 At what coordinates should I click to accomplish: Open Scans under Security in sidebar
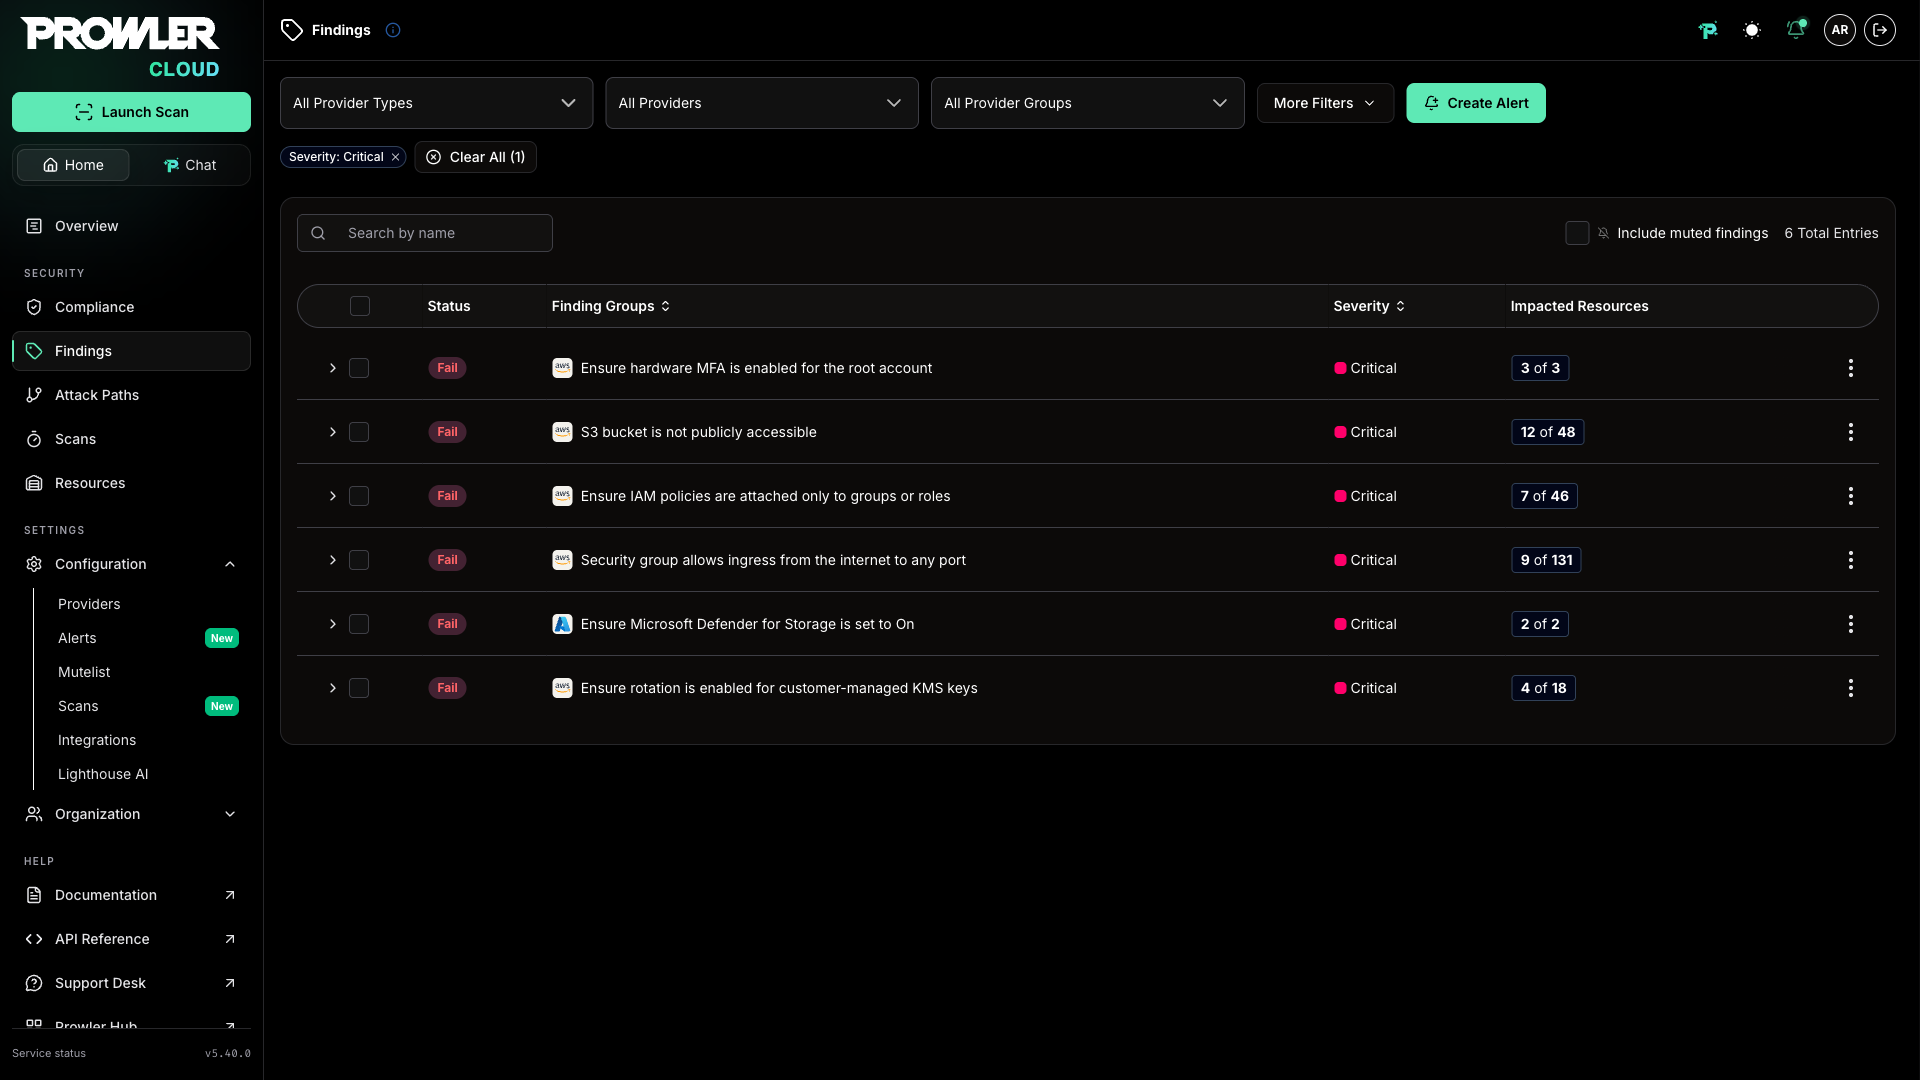click(131, 439)
